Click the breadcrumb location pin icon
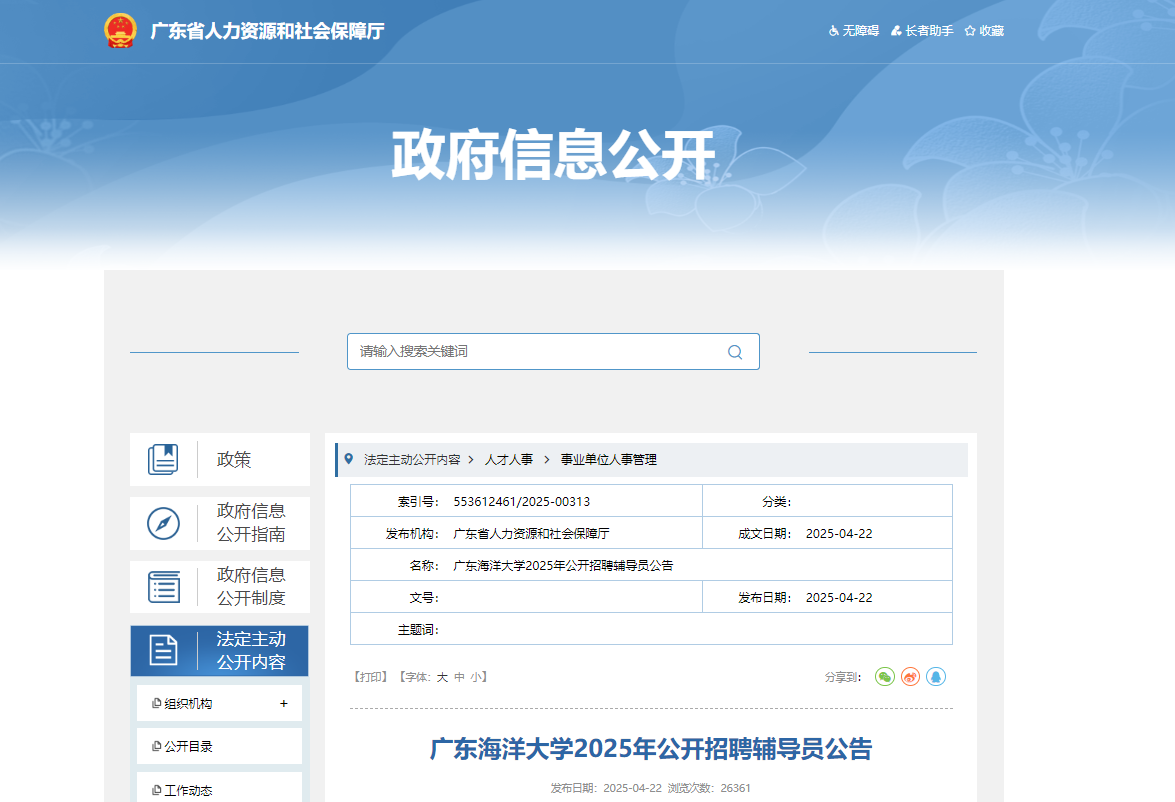Screen dimensions: 1175x802 (348, 459)
